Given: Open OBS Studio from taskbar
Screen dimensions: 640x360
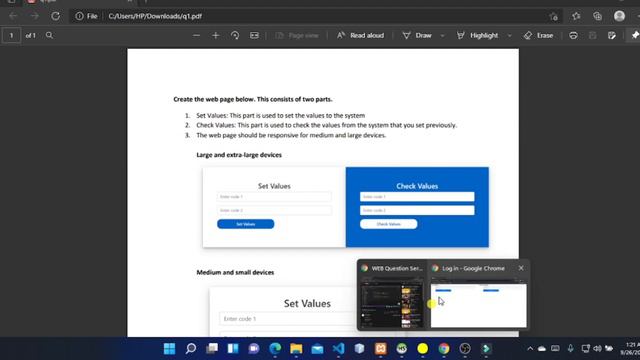Looking at the screenshot, I should [465, 349].
